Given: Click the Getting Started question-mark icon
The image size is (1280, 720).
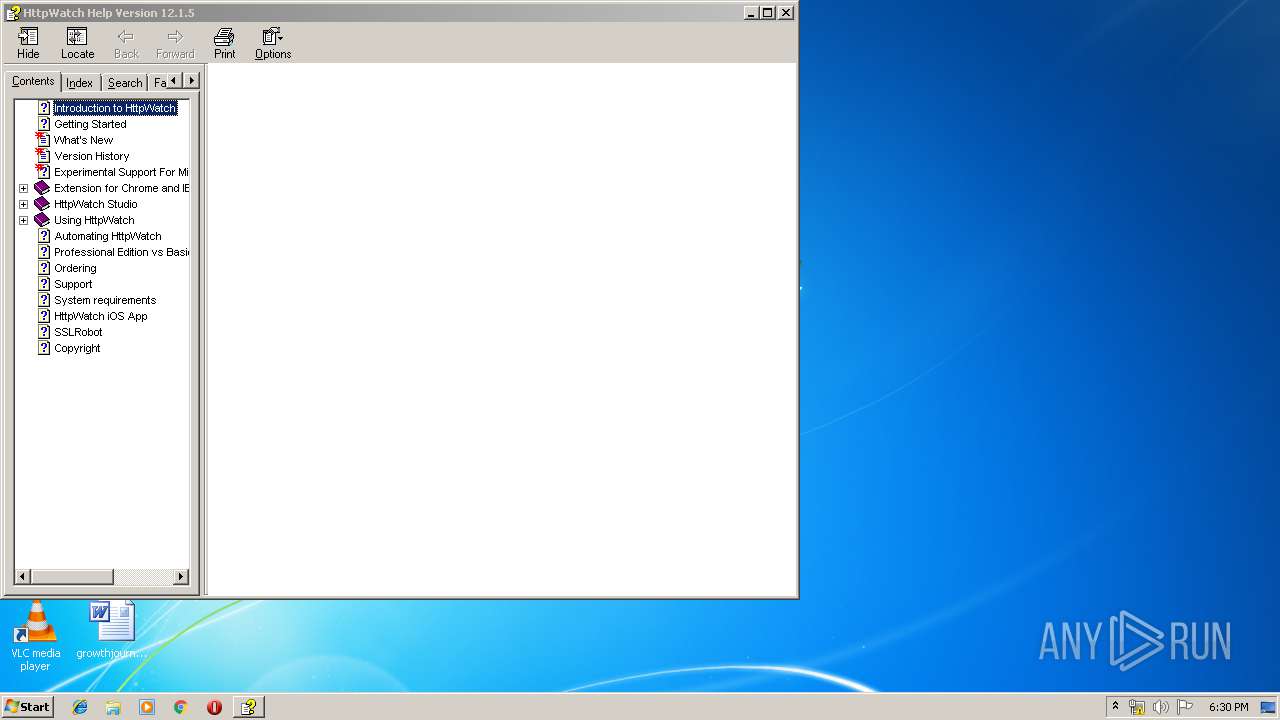Looking at the screenshot, I should coord(44,124).
